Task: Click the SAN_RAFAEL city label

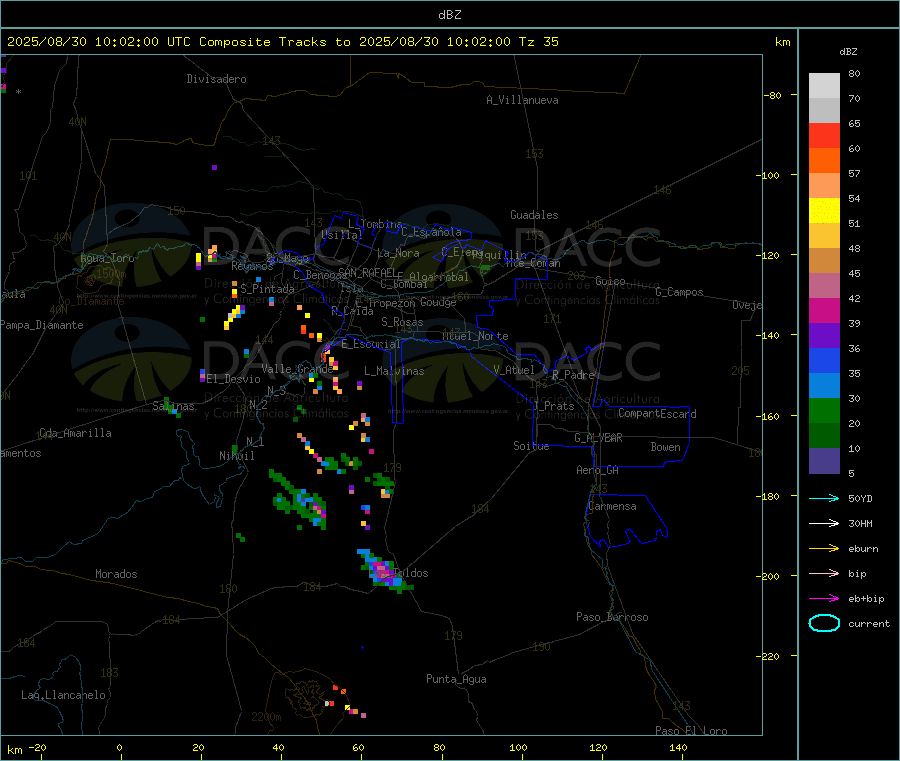Action: pyautogui.click(x=367, y=272)
